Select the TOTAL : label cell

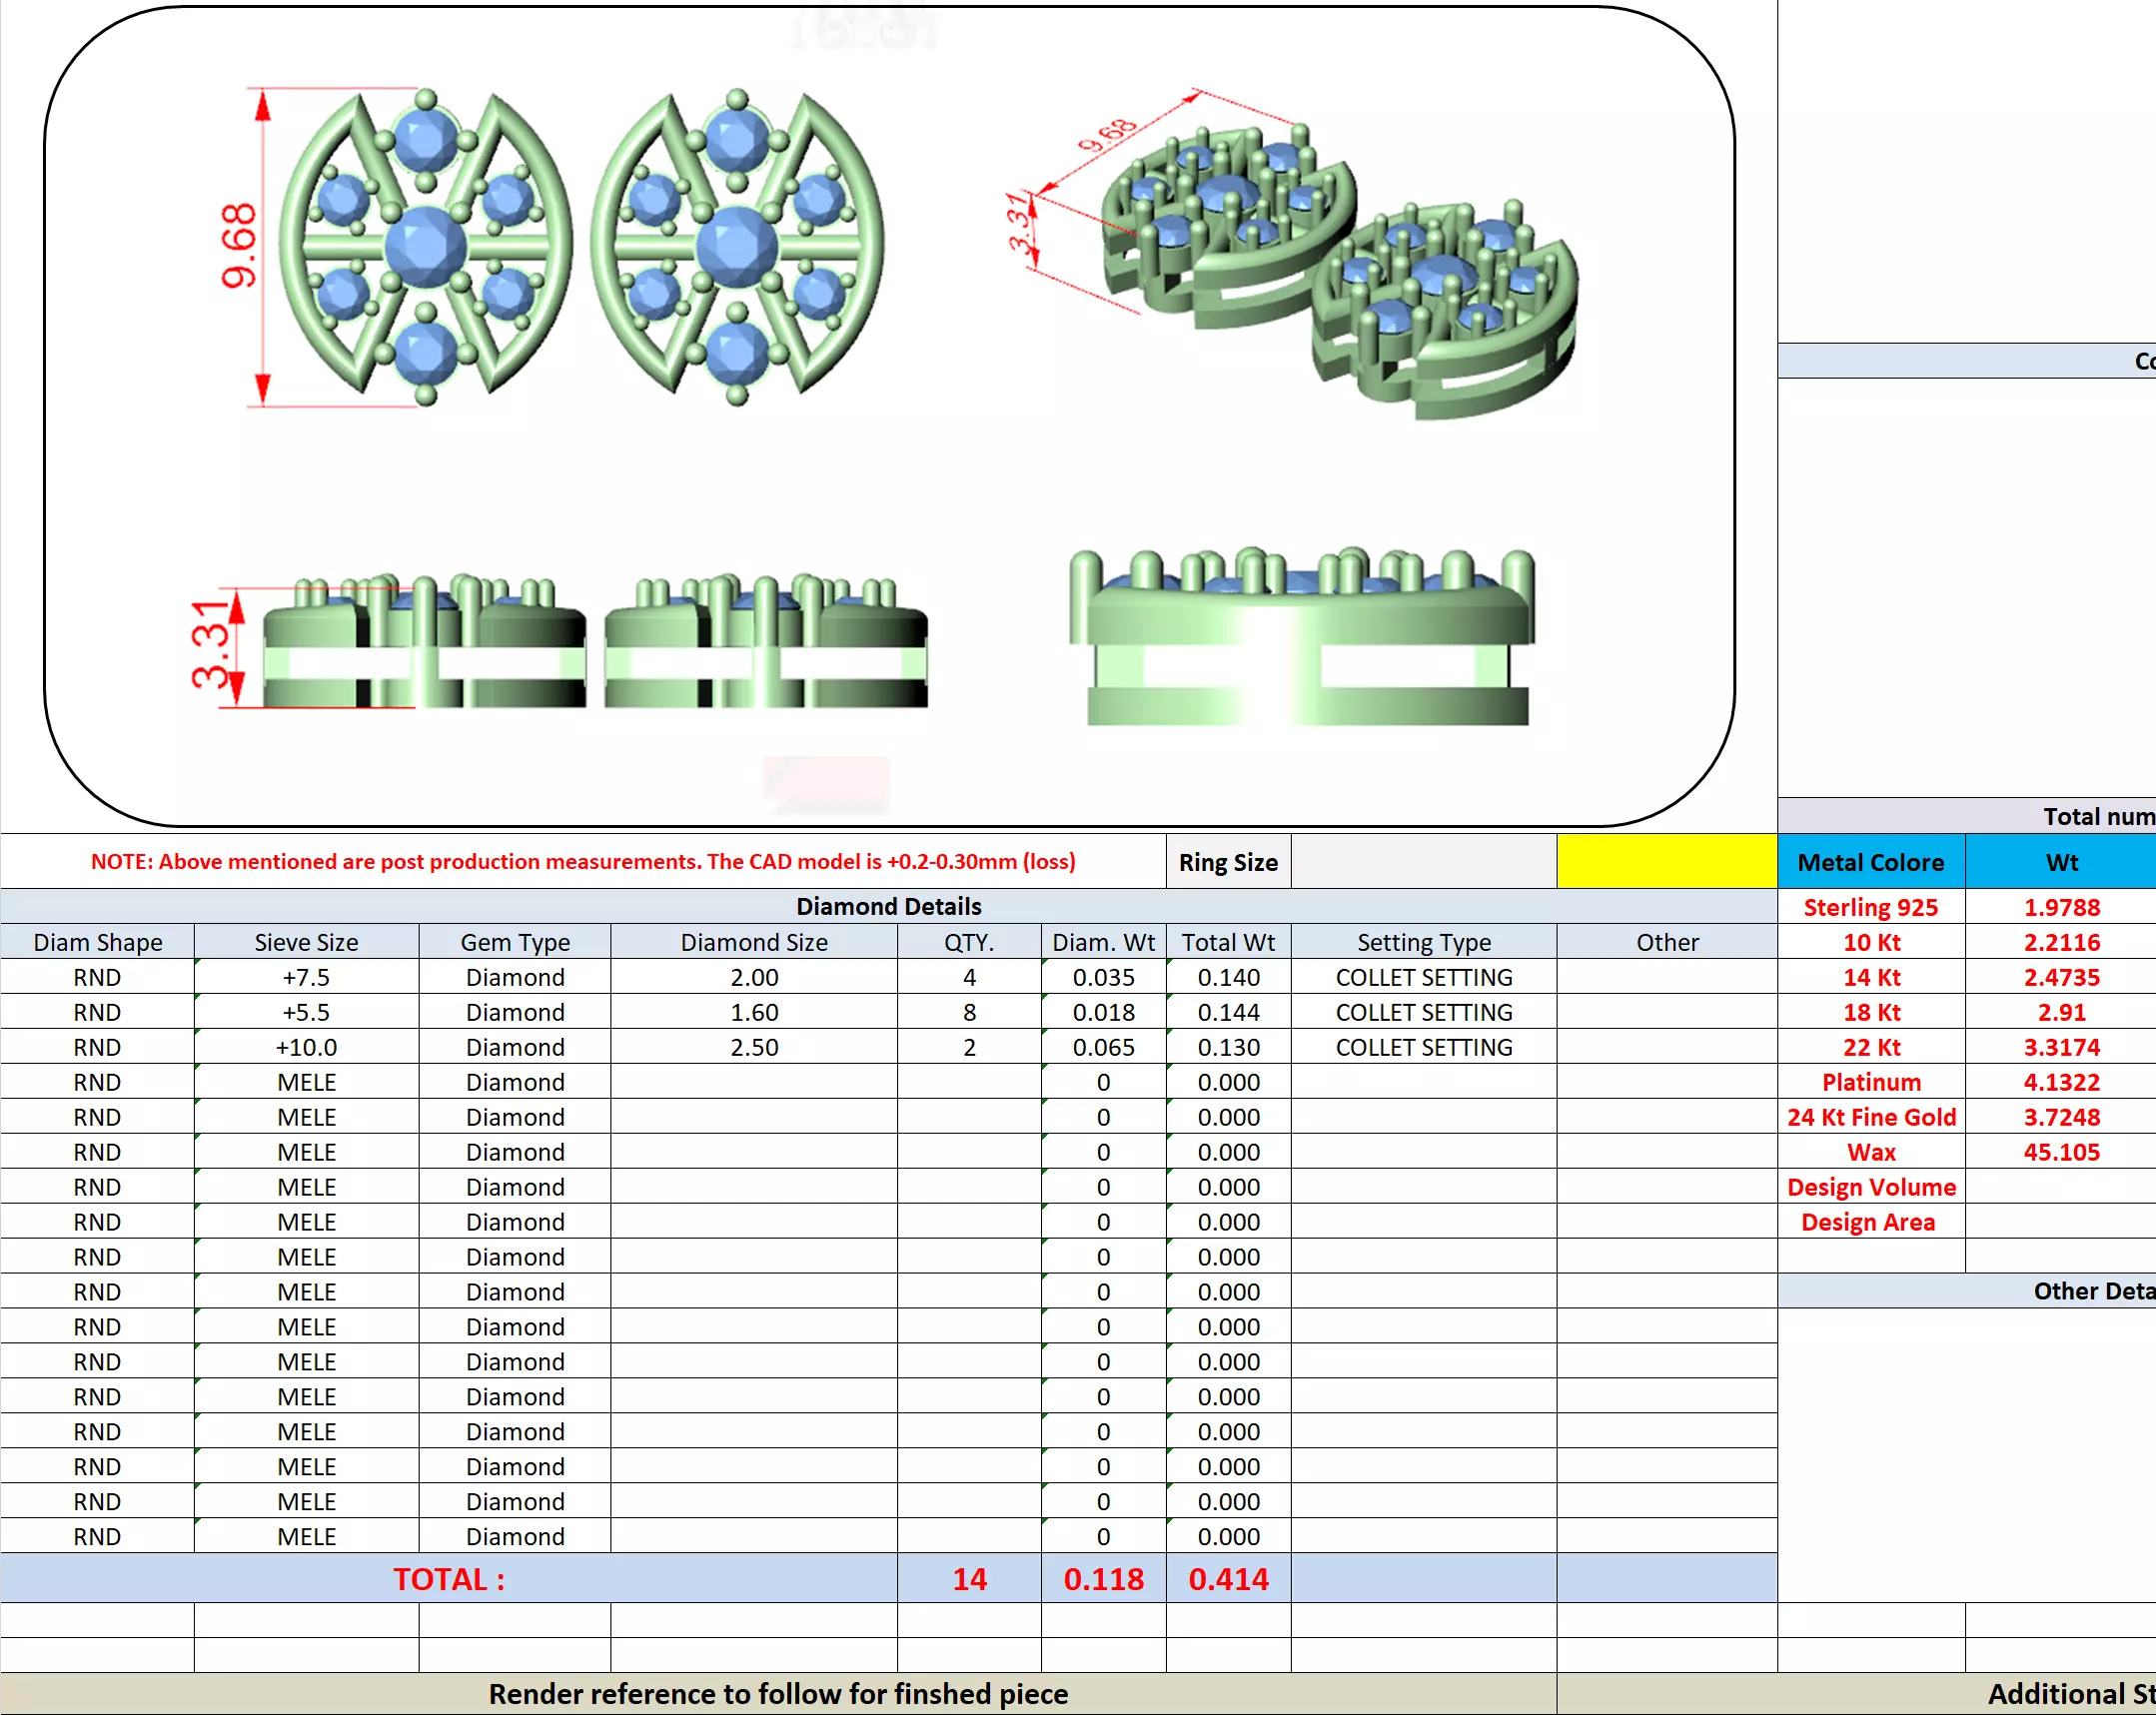point(448,1579)
